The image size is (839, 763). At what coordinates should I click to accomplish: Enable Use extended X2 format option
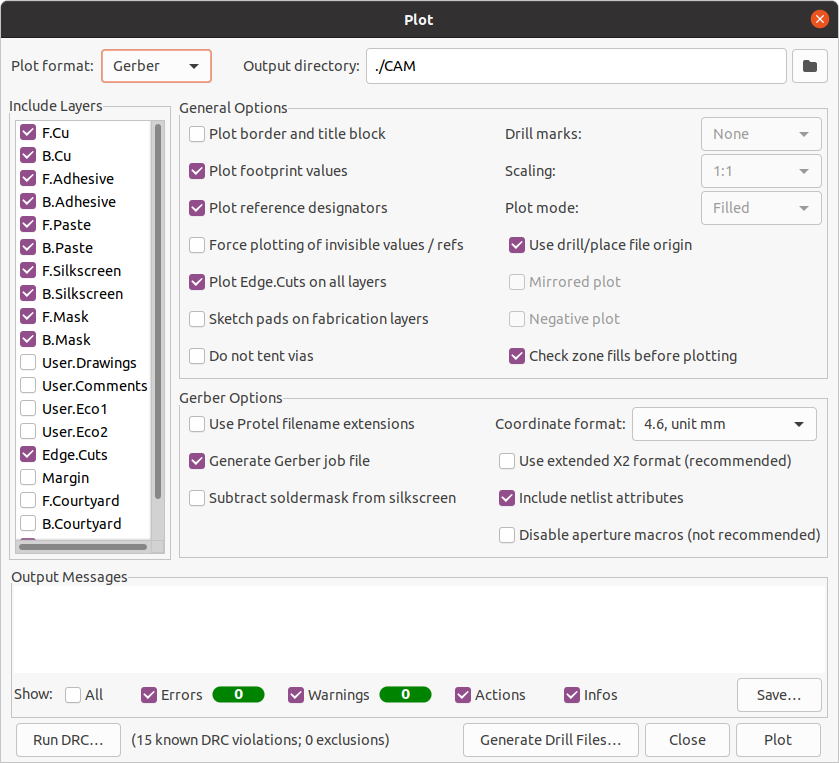(x=508, y=461)
